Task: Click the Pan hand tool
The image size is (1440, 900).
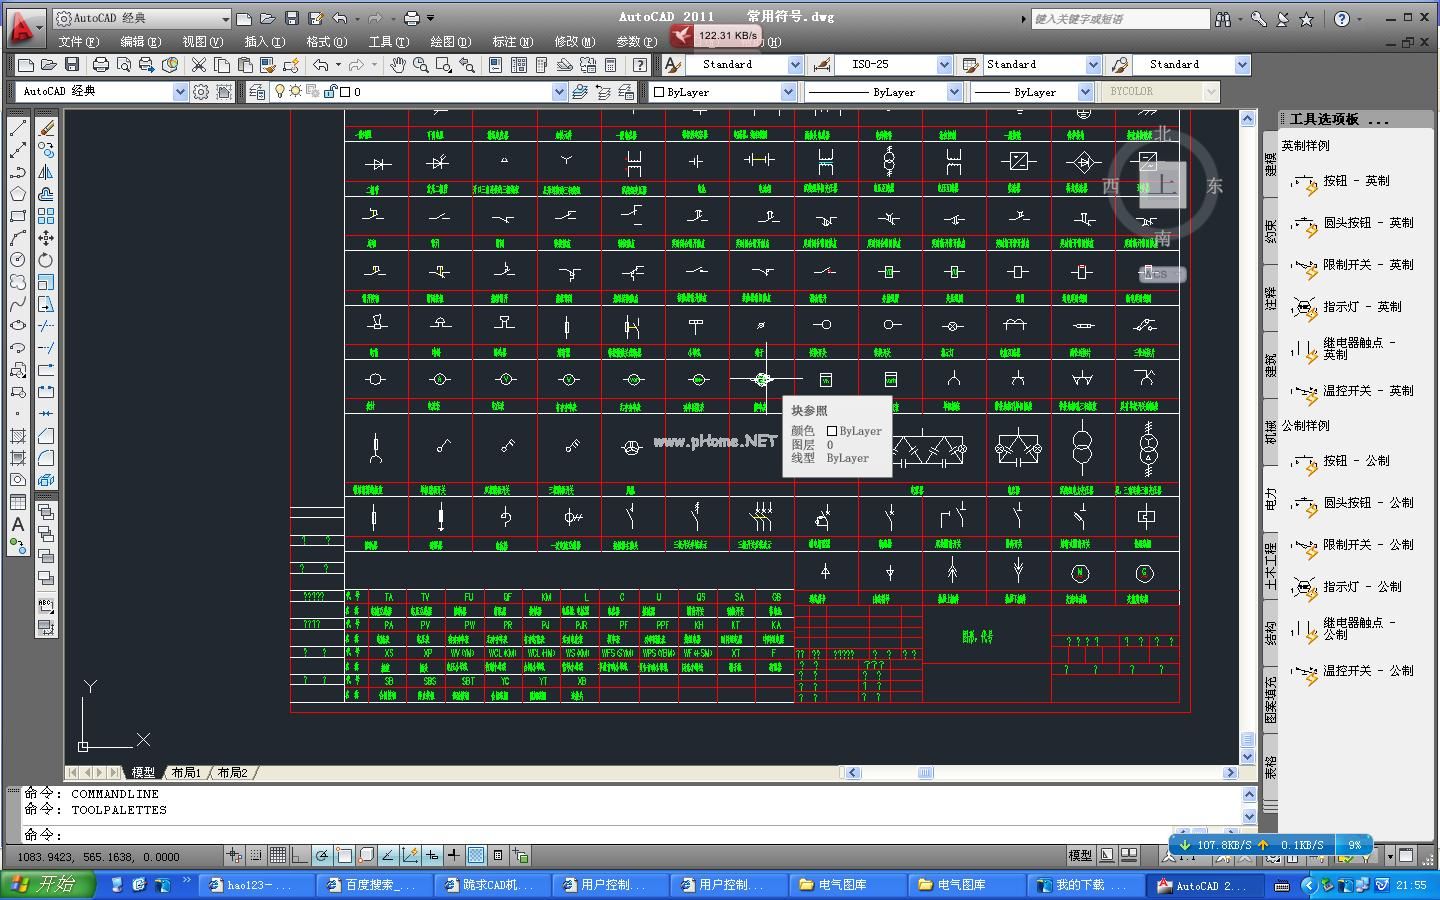Action: 398,65
